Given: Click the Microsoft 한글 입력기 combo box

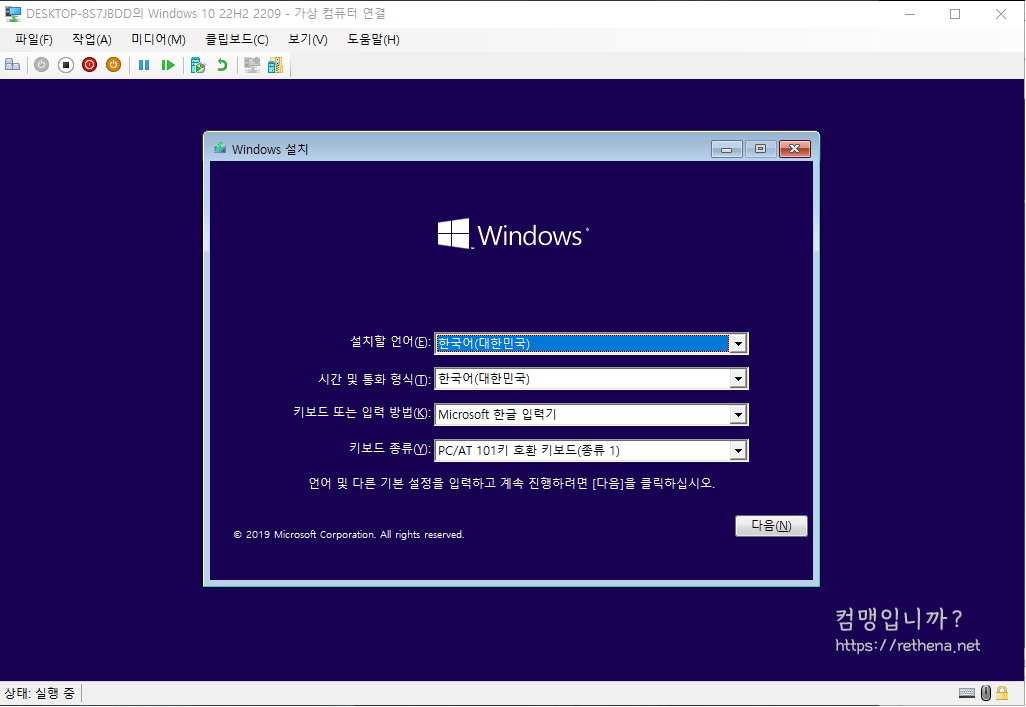Looking at the screenshot, I should click(591, 414).
